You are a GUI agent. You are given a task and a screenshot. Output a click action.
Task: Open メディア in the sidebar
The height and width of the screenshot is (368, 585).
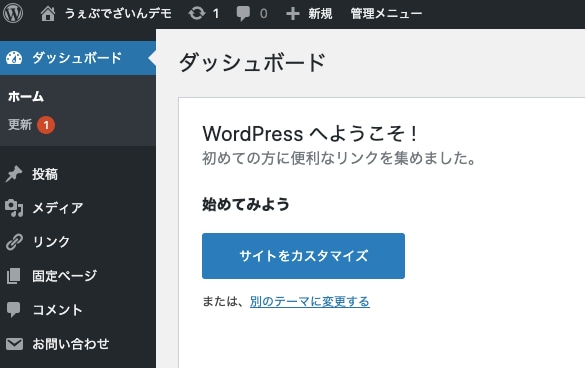[x=58, y=208]
